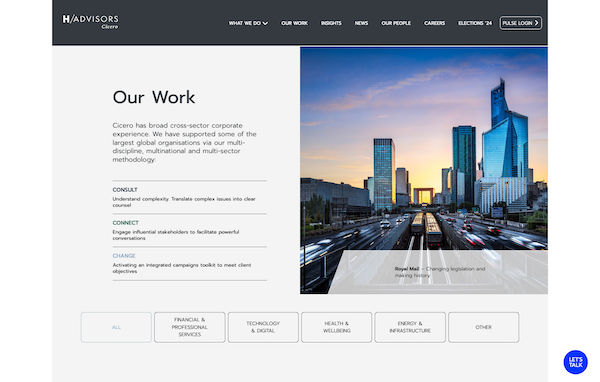Visit the Our People page
The width and height of the screenshot is (600, 382).
point(396,23)
